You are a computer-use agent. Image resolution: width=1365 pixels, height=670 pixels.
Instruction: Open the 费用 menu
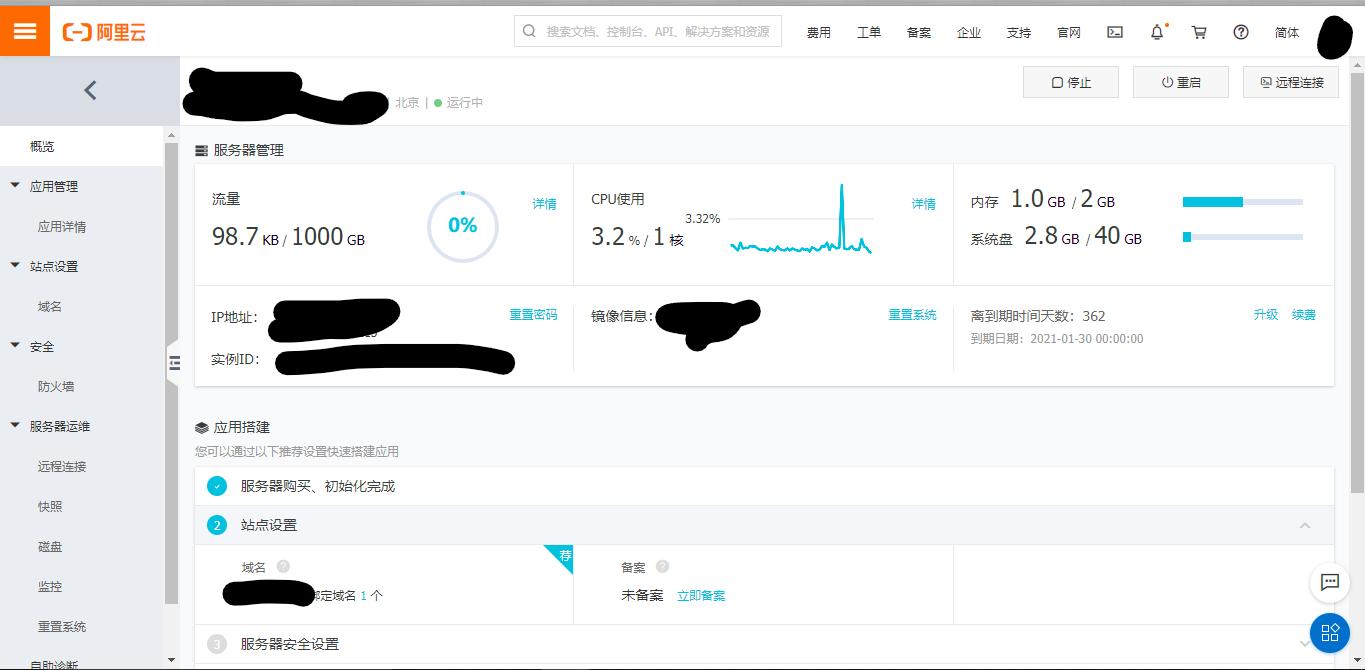pos(818,32)
